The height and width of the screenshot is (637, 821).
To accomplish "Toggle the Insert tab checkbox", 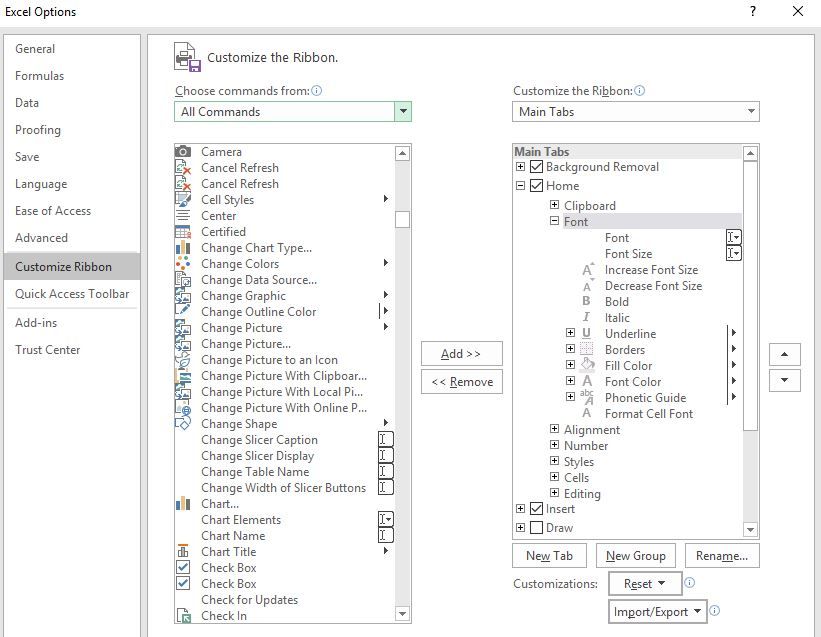I will 536,508.
